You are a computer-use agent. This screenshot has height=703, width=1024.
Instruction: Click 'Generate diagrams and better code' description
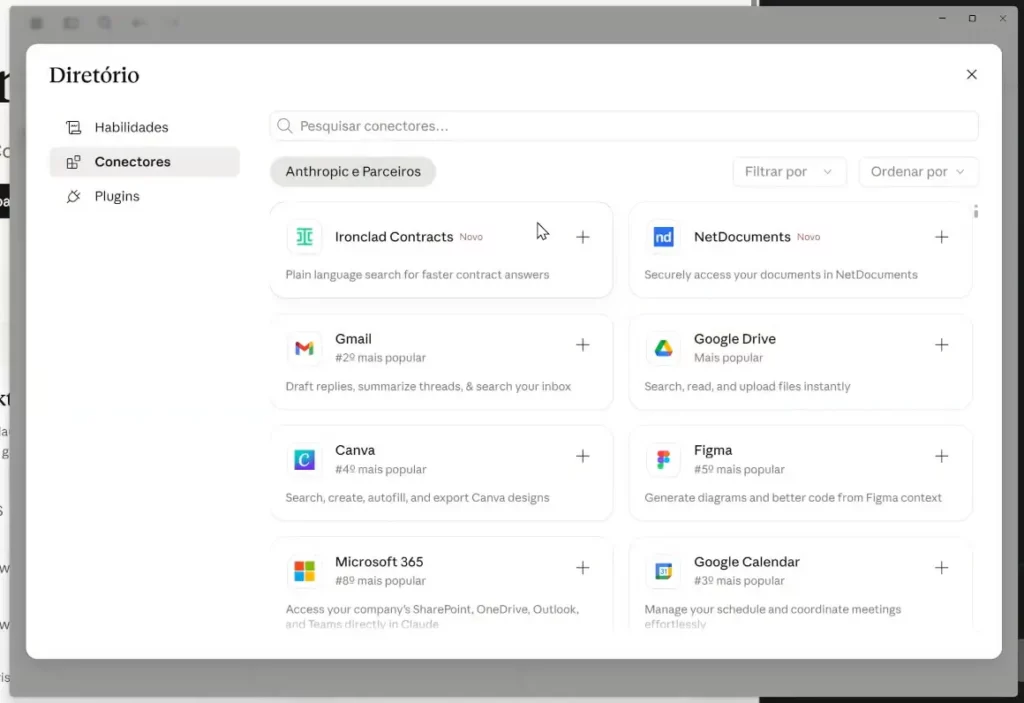click(793, 497)
